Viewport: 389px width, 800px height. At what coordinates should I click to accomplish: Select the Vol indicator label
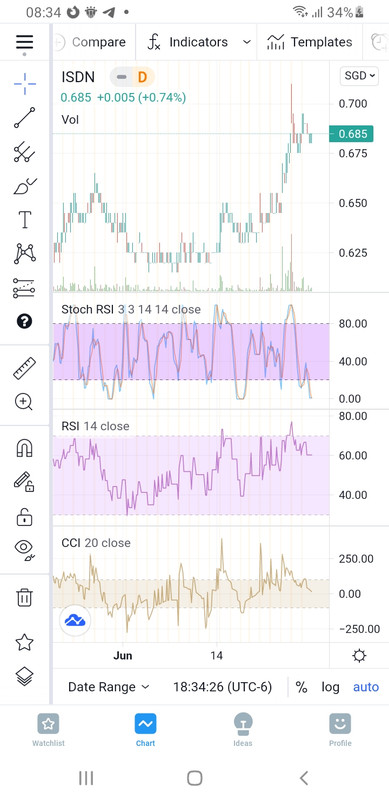70,120
